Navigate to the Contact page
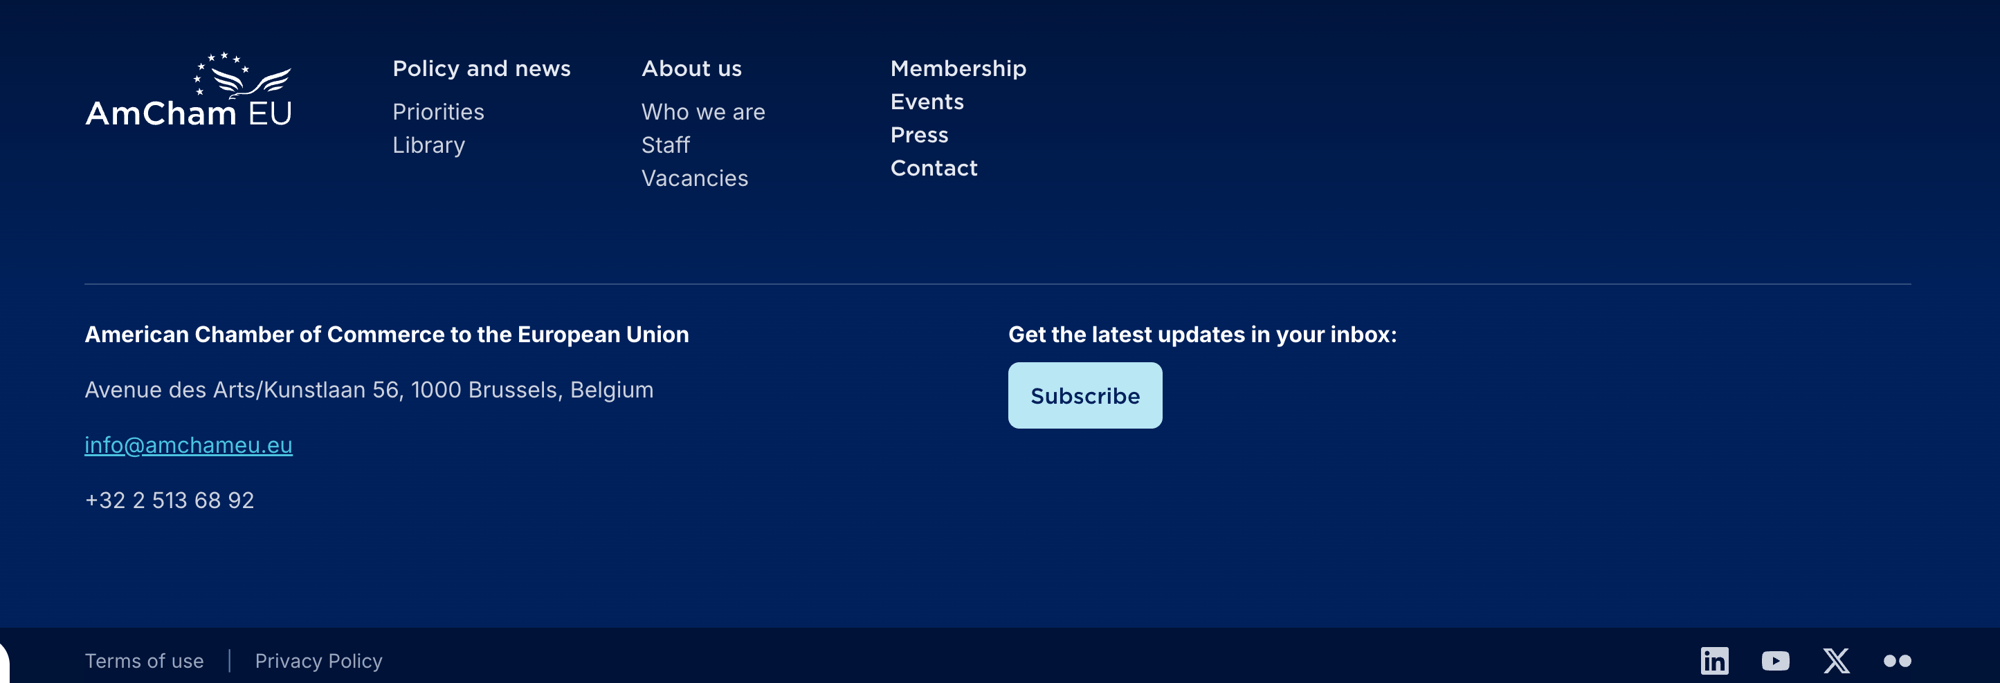 point(934,168)
